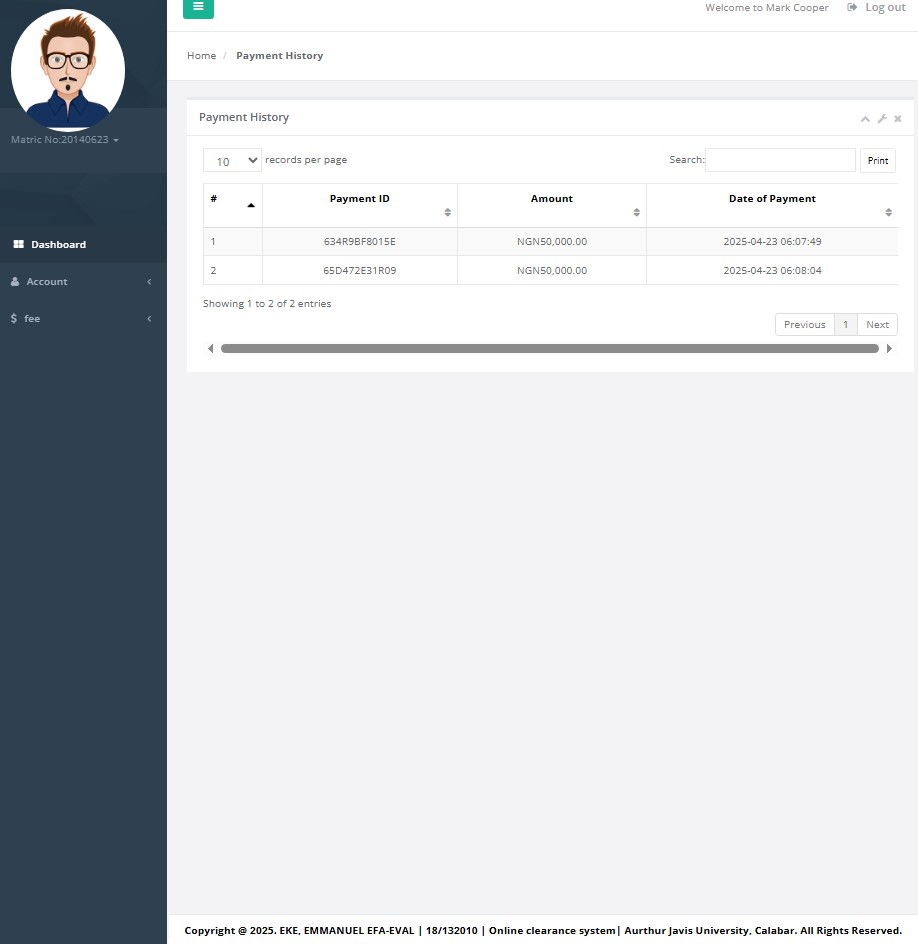The image size is (918, 944).
Task: Open Matric No:20140623 dropdown
Action: pyautogui.click(x=64, y=140)
